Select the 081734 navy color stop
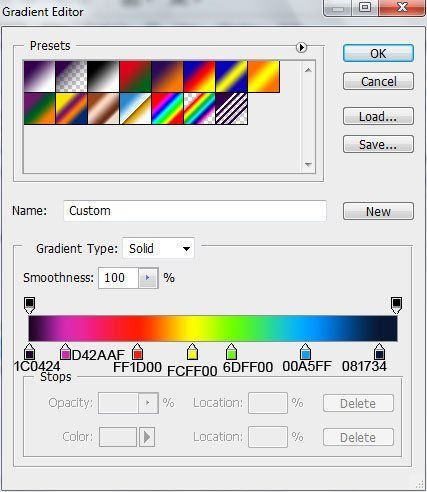427x492 pixels. point(379,352)
